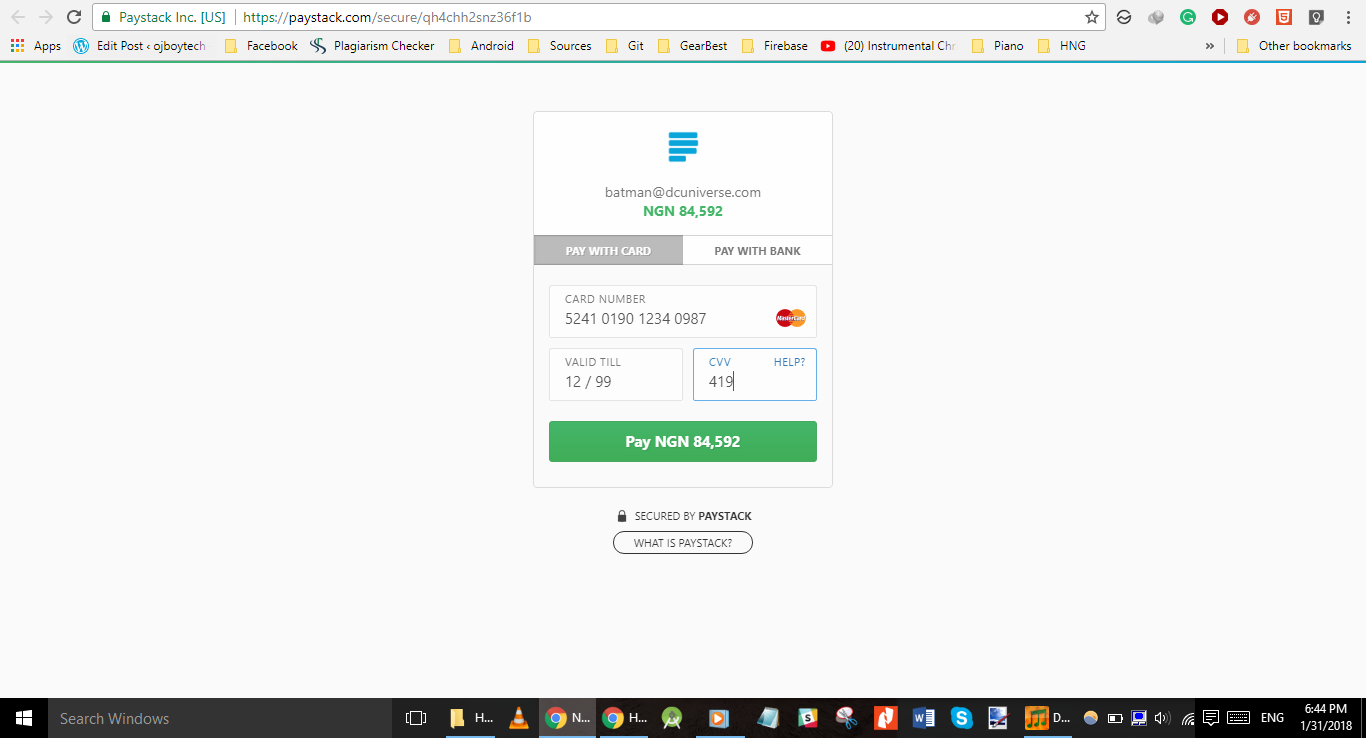Open Android Studio from the taskbar
The image size is (1366, 738).
(x=672, y=718)
